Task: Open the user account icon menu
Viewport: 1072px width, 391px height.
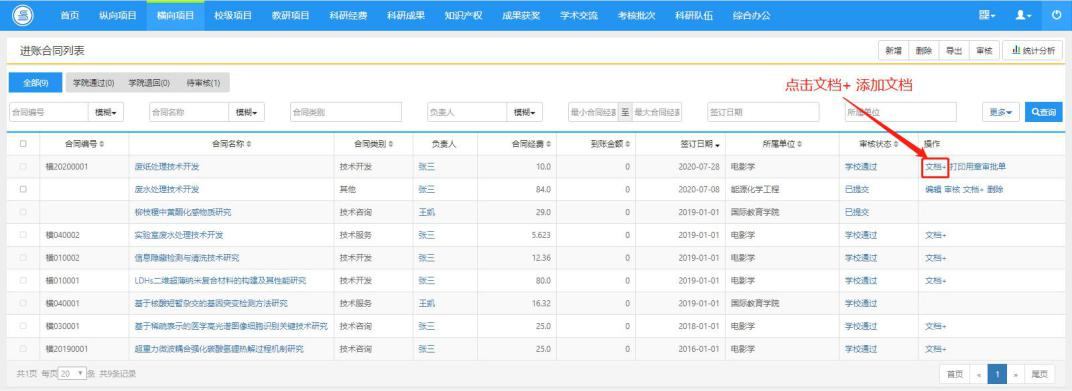Action: pyautogui.click(x=1024, y=15)
